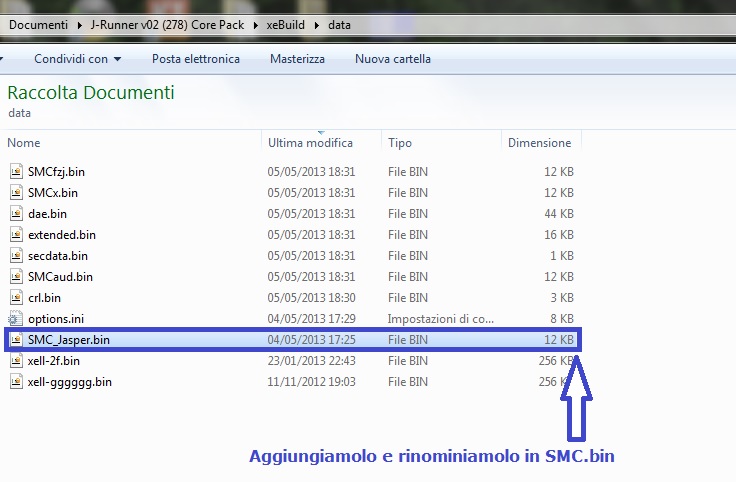Go to Documenti in address bar
Image resolution: width=736 pixels, height=482 pixels.
point(37,22)
